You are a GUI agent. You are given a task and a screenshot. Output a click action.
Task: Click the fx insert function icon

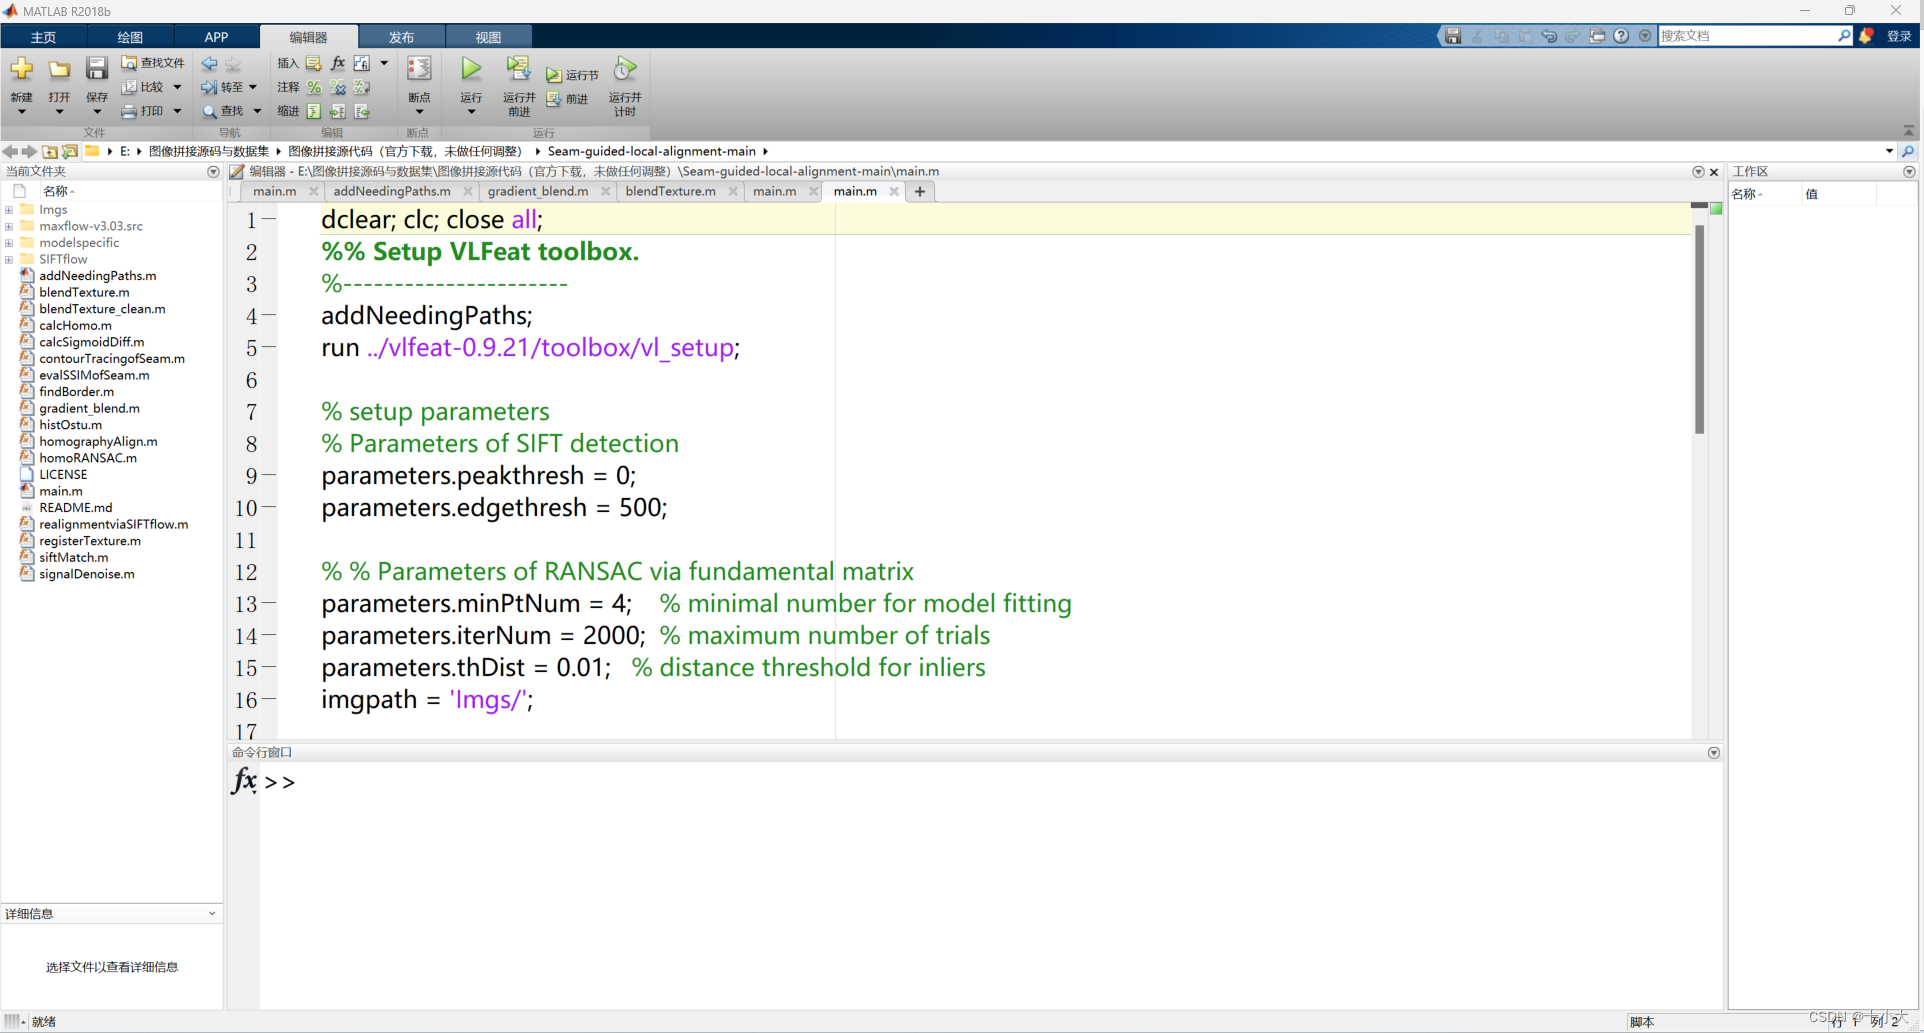coord(338,63)
